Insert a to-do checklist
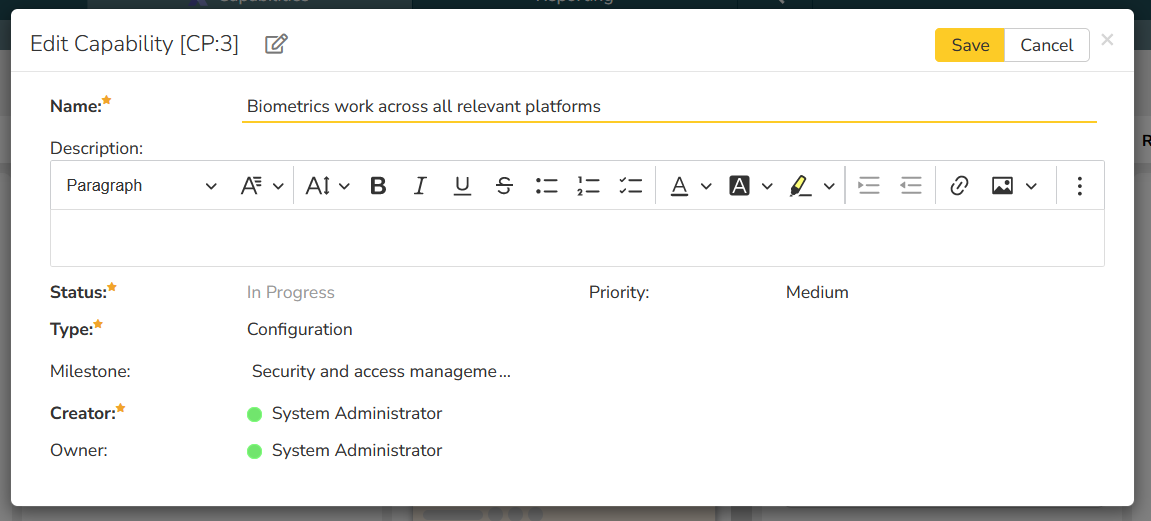Viewport: 1151px width, 521px height. pos(630,186)
